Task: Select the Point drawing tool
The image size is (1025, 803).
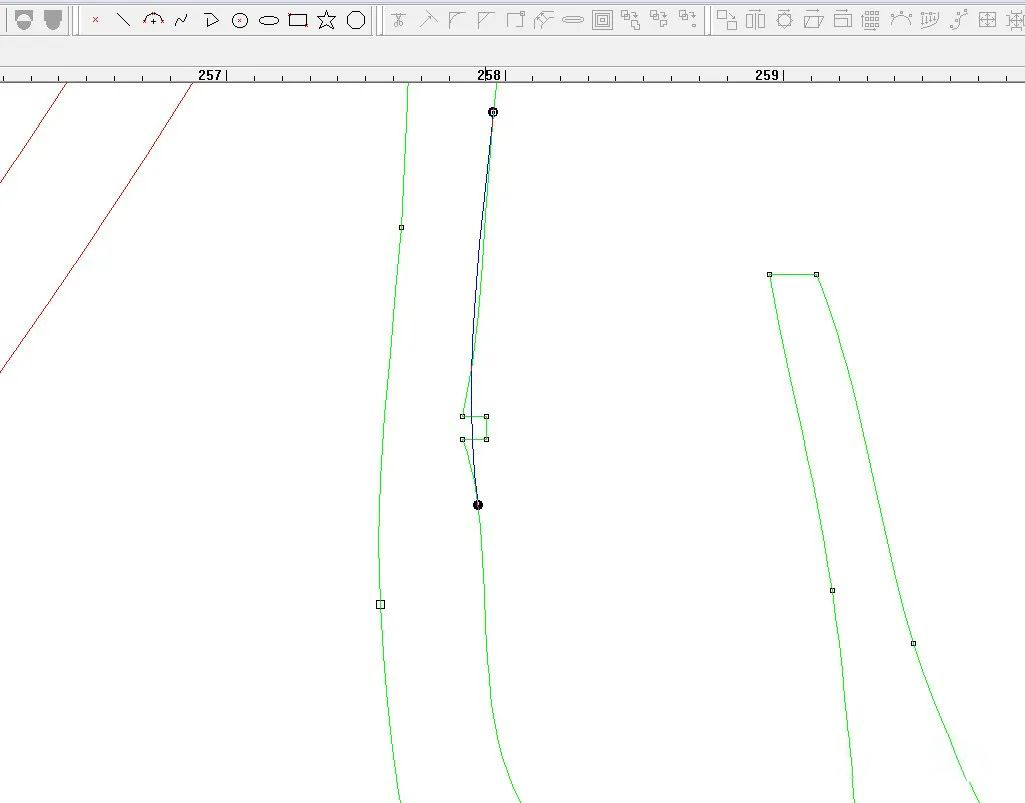Action: [96, 20]
